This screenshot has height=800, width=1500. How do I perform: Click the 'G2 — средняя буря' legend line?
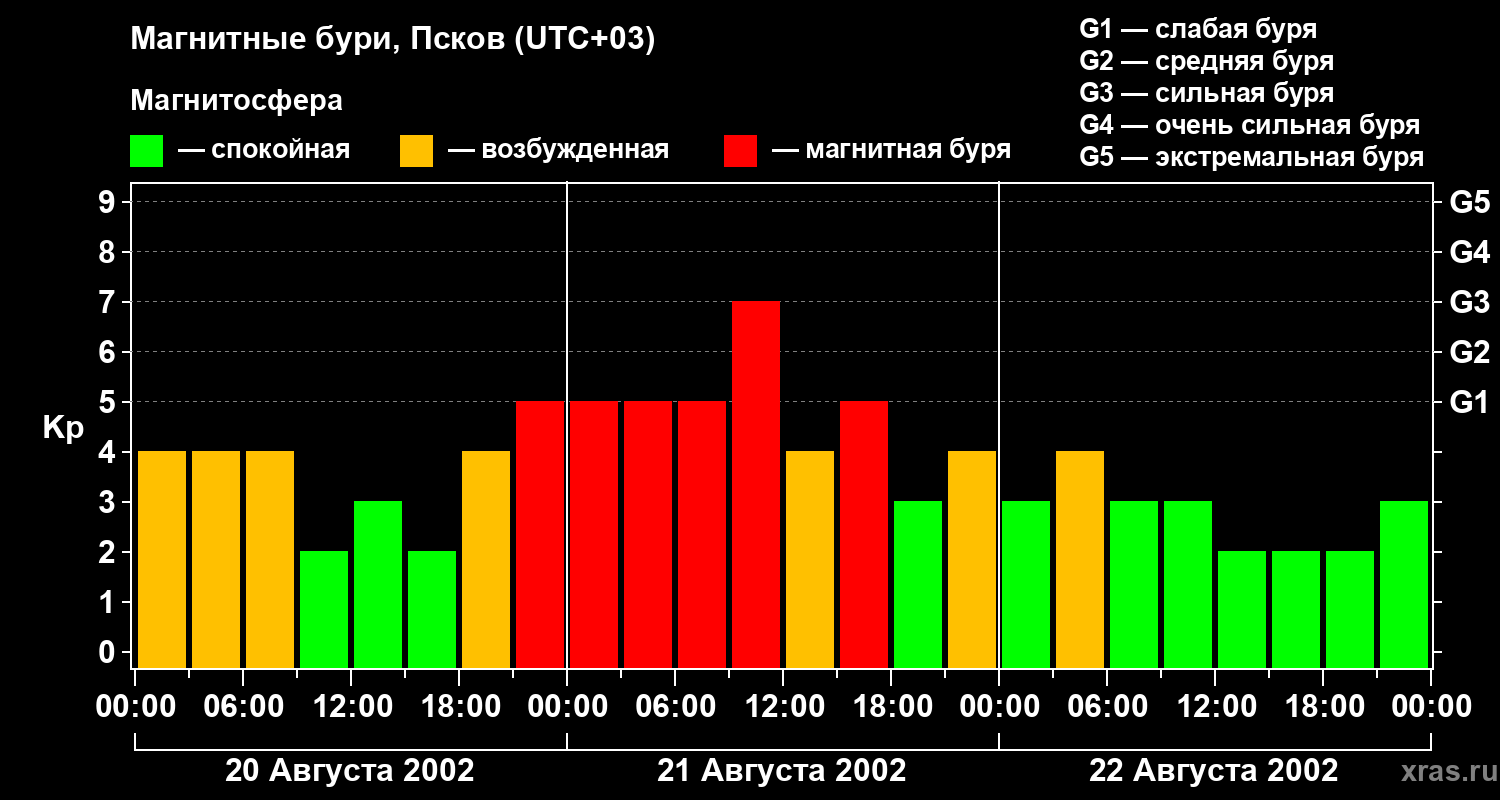click(1206, 61)
